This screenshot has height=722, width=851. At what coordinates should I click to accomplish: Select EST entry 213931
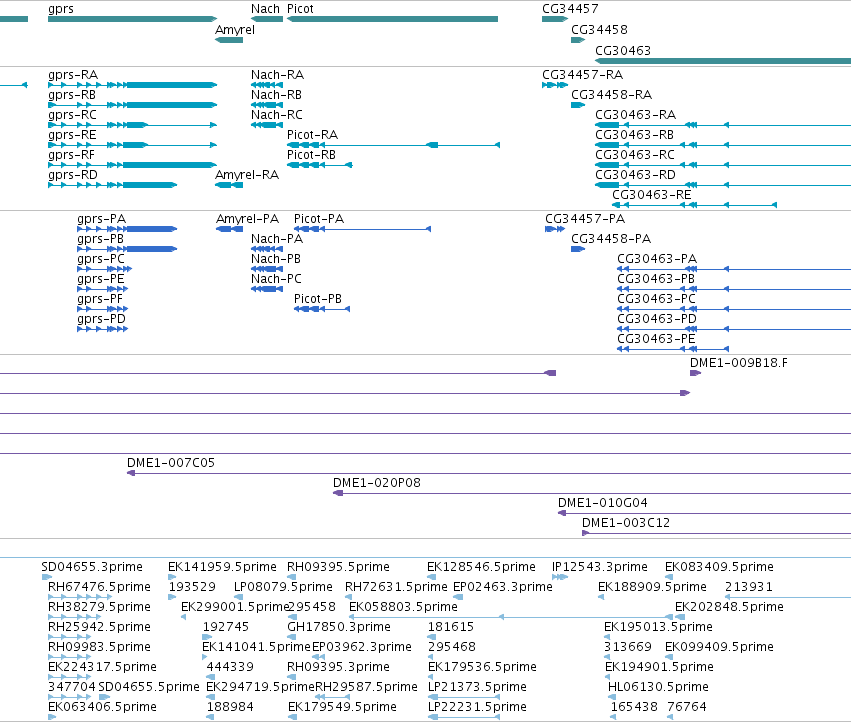[x=748, y=587]
